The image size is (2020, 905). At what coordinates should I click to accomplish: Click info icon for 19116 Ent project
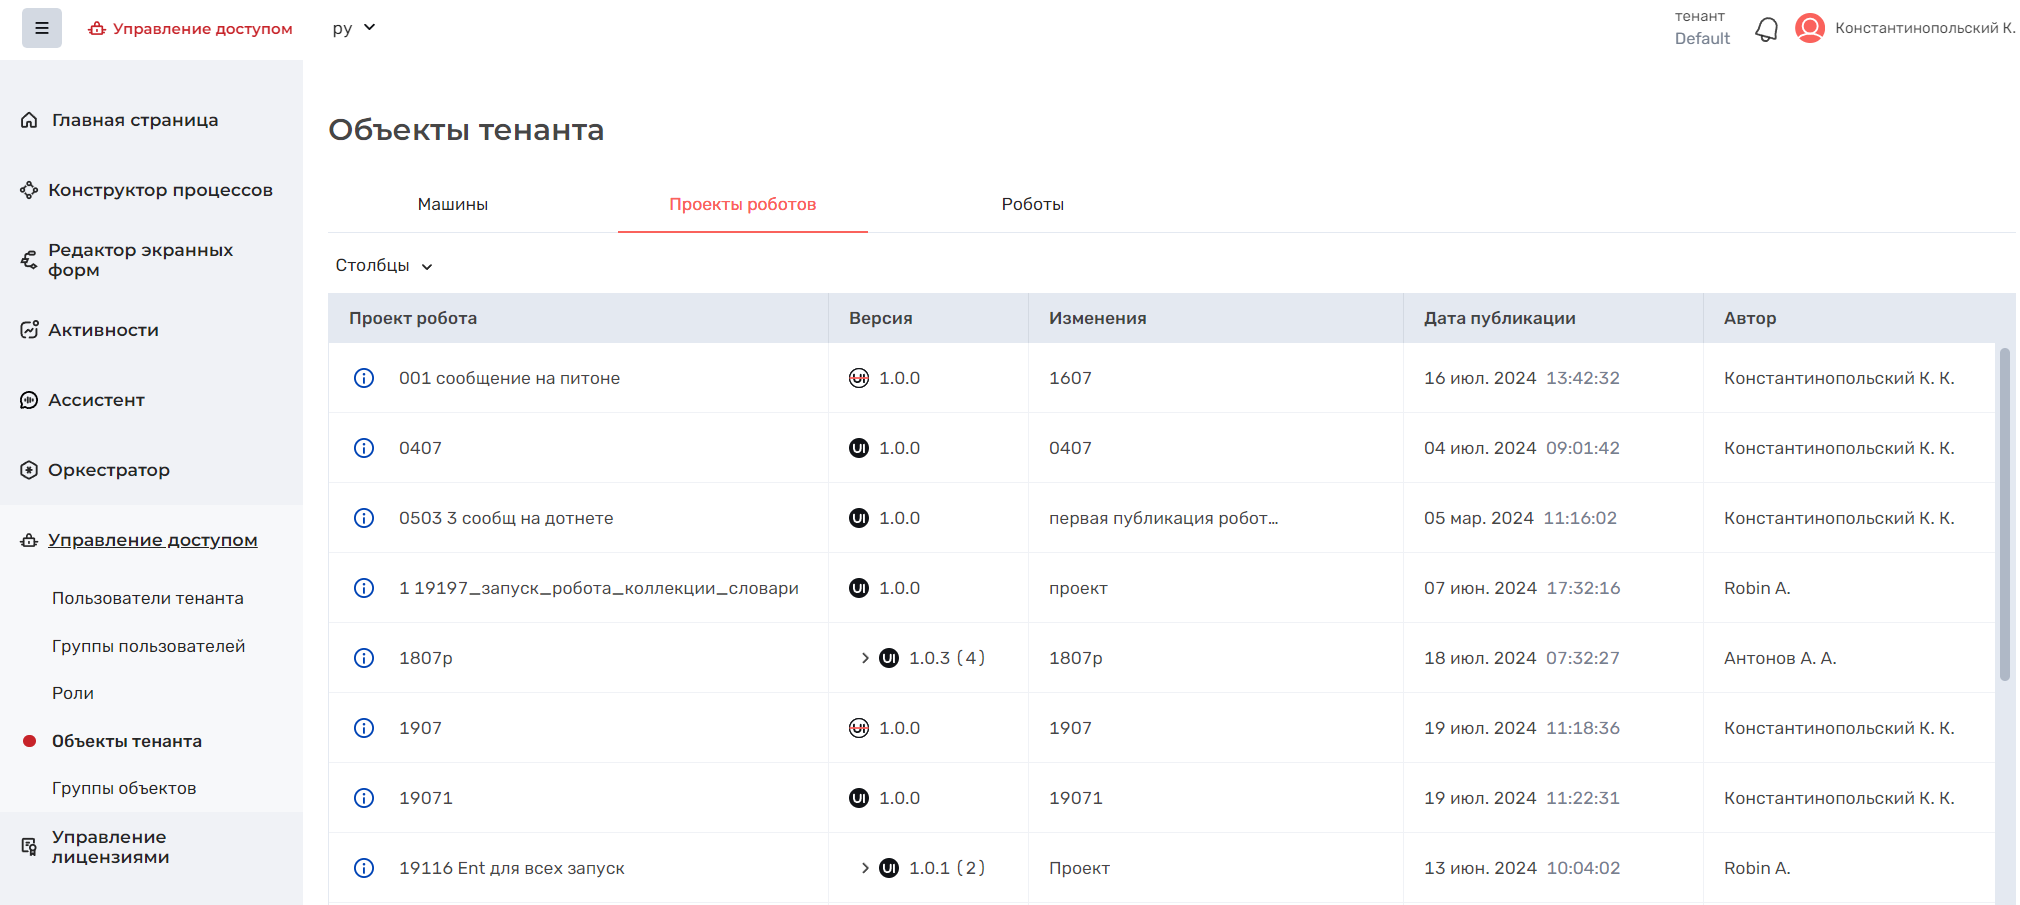tap(364, 868)
